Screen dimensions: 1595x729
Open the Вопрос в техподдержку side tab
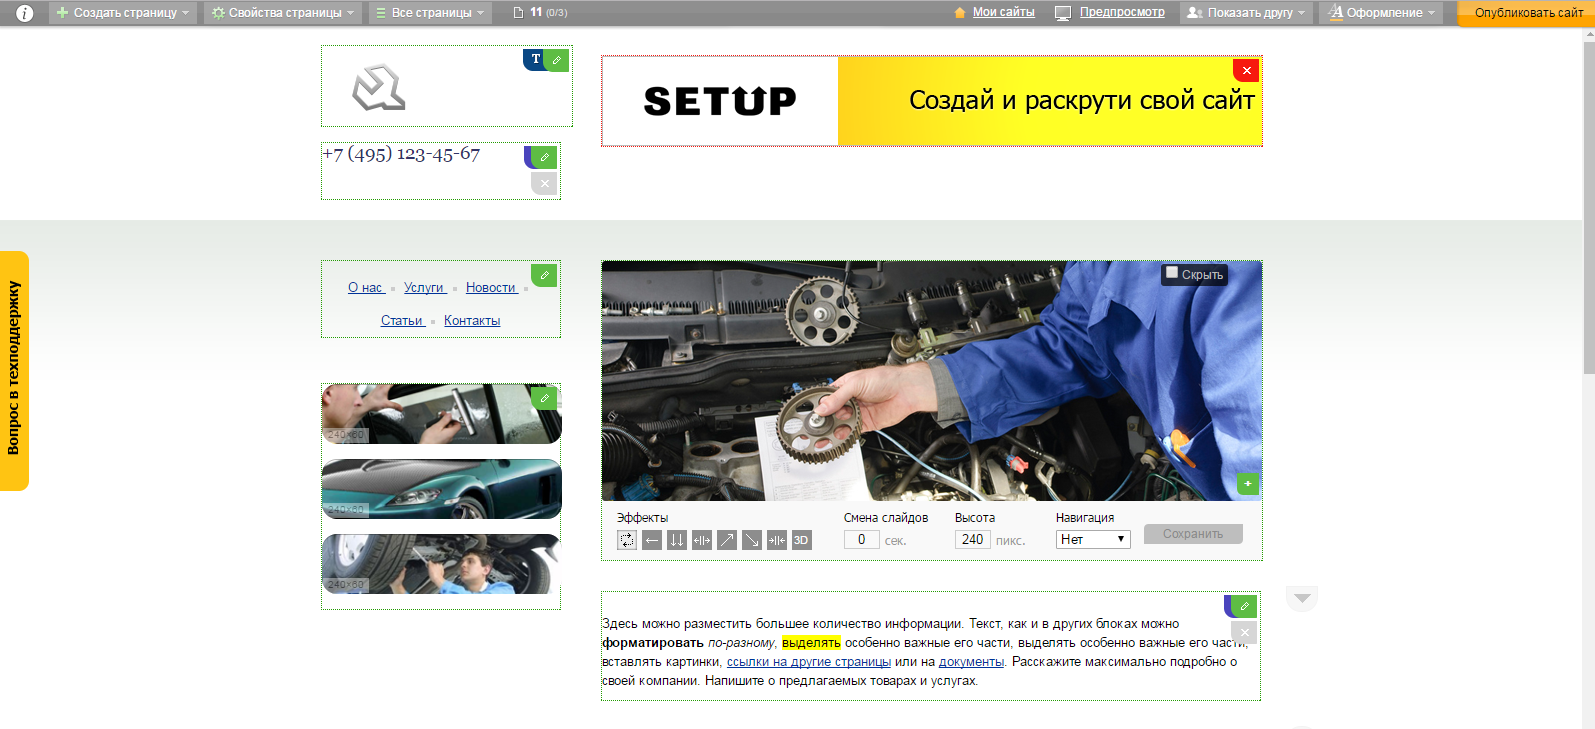pyautogui.click(x=14, y=370)
